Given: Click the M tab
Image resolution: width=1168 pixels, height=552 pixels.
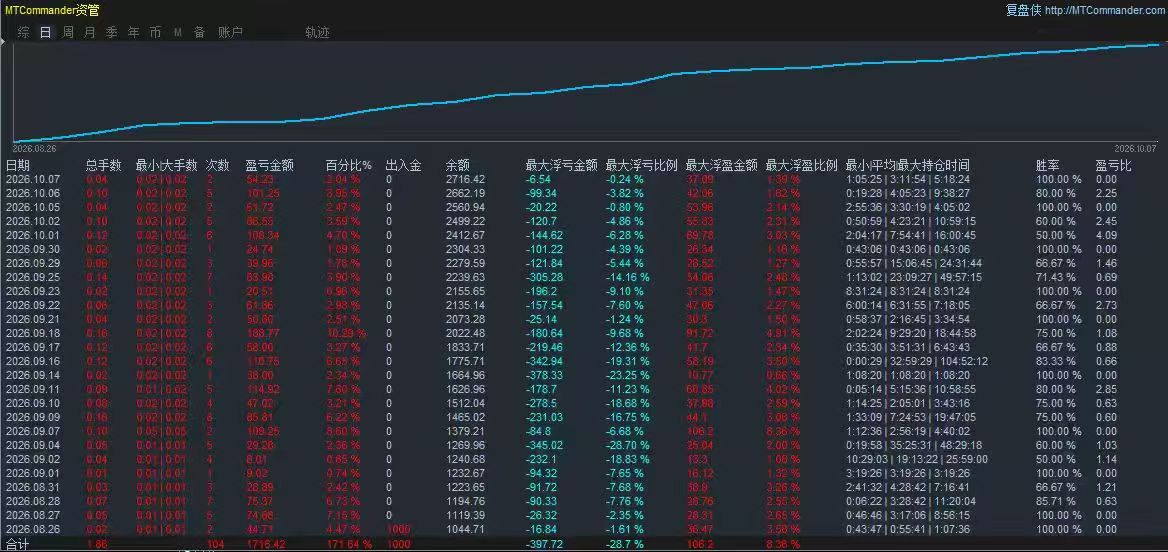Looking at the screenshot, I should [177, 33].
